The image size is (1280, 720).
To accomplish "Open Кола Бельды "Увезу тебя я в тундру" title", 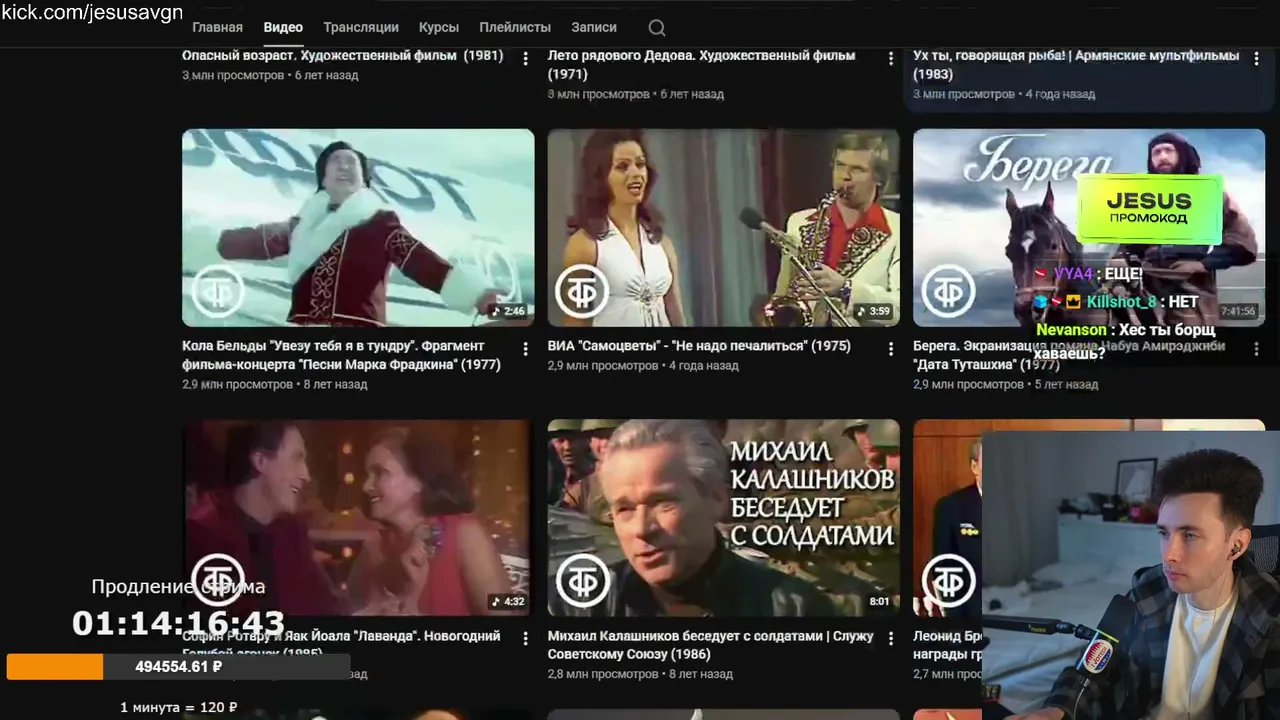I will 341,355.
